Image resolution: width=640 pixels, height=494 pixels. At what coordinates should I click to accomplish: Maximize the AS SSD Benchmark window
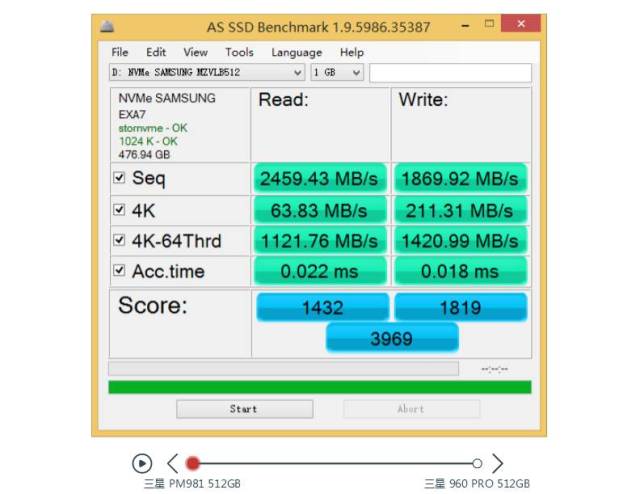coord(489,24)
